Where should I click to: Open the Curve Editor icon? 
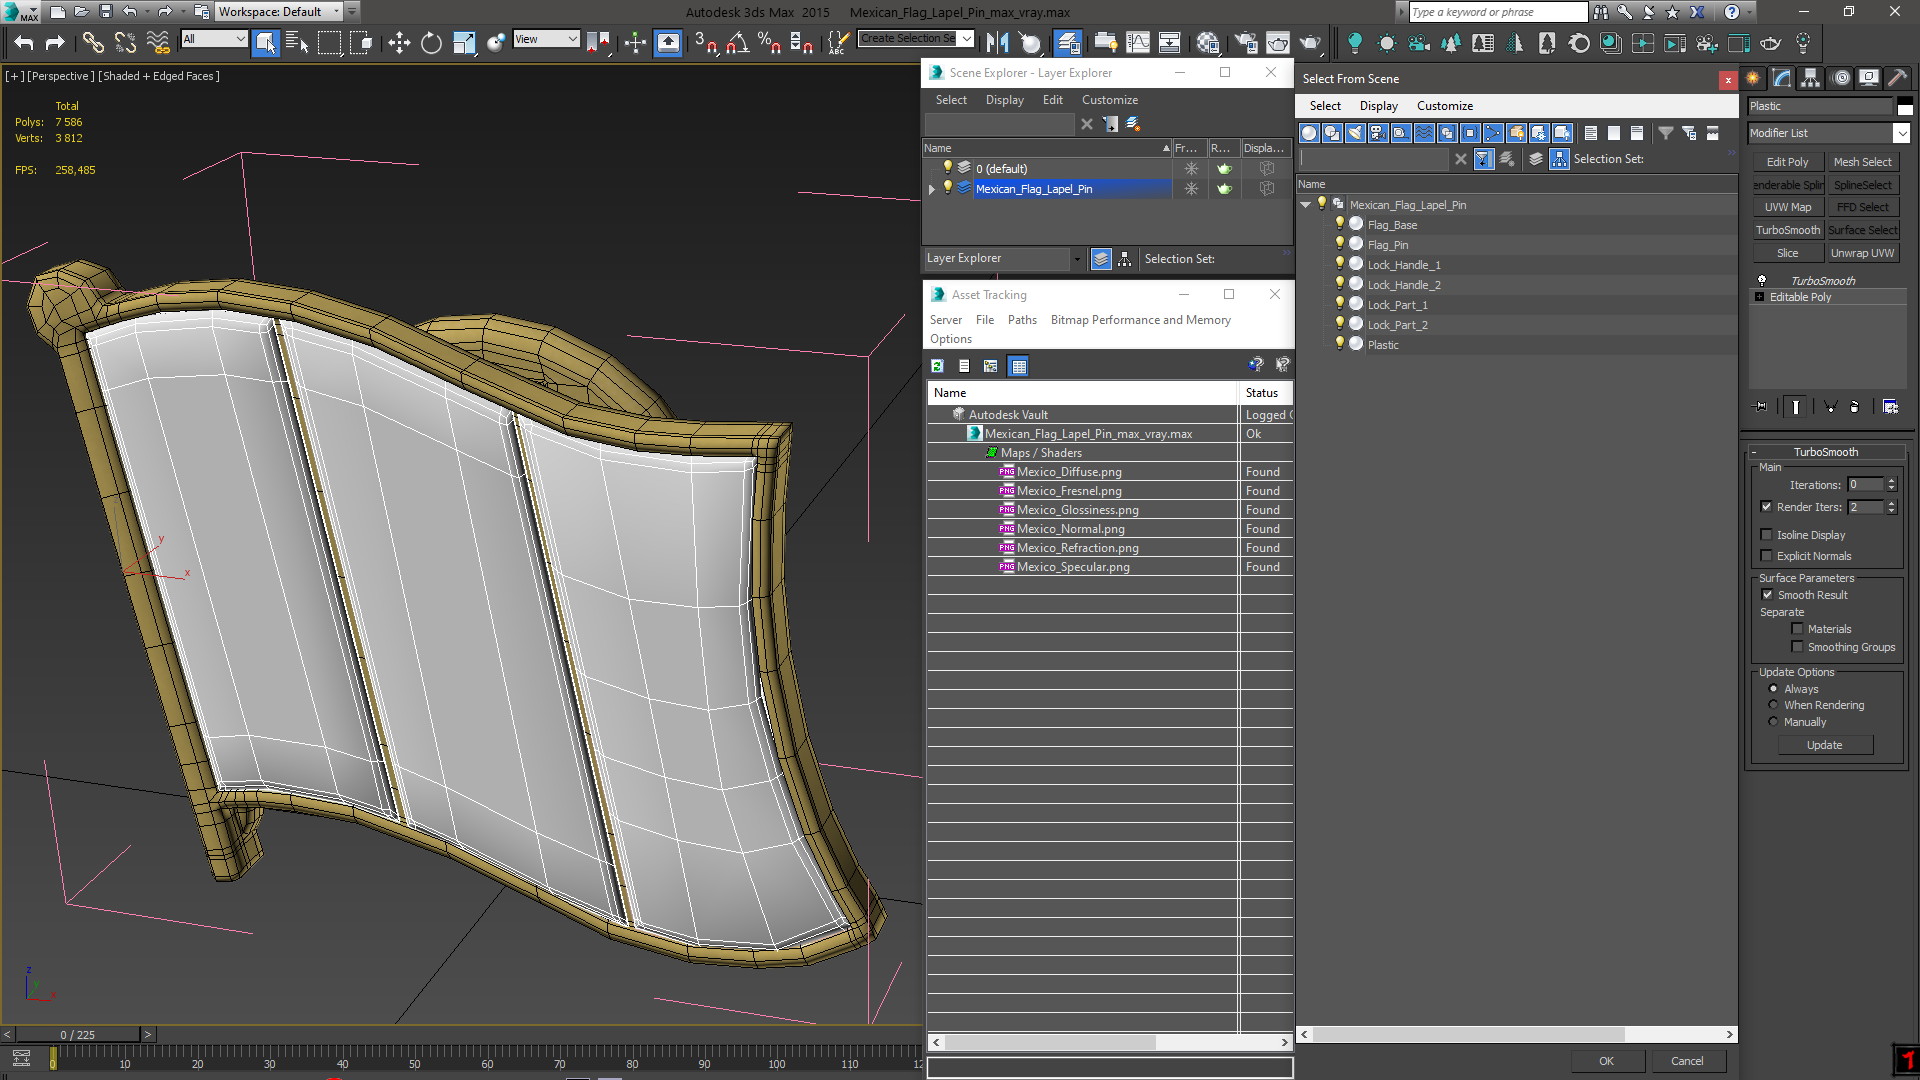(1138, 42)
